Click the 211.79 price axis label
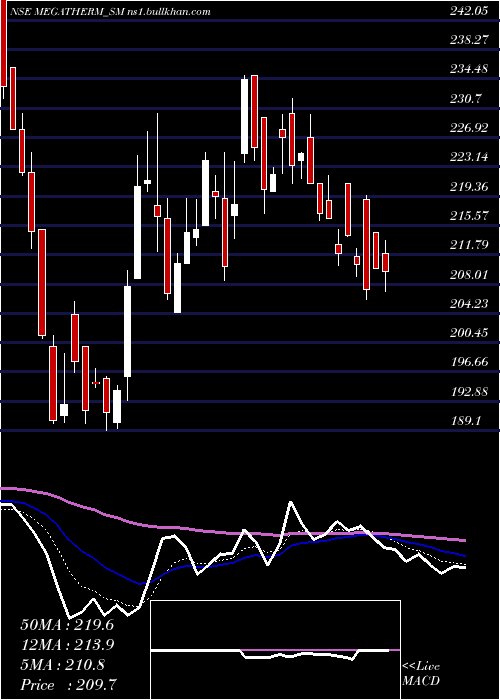Screen dimensions: 500x700 pyautogui.click(x=468, y=245)
